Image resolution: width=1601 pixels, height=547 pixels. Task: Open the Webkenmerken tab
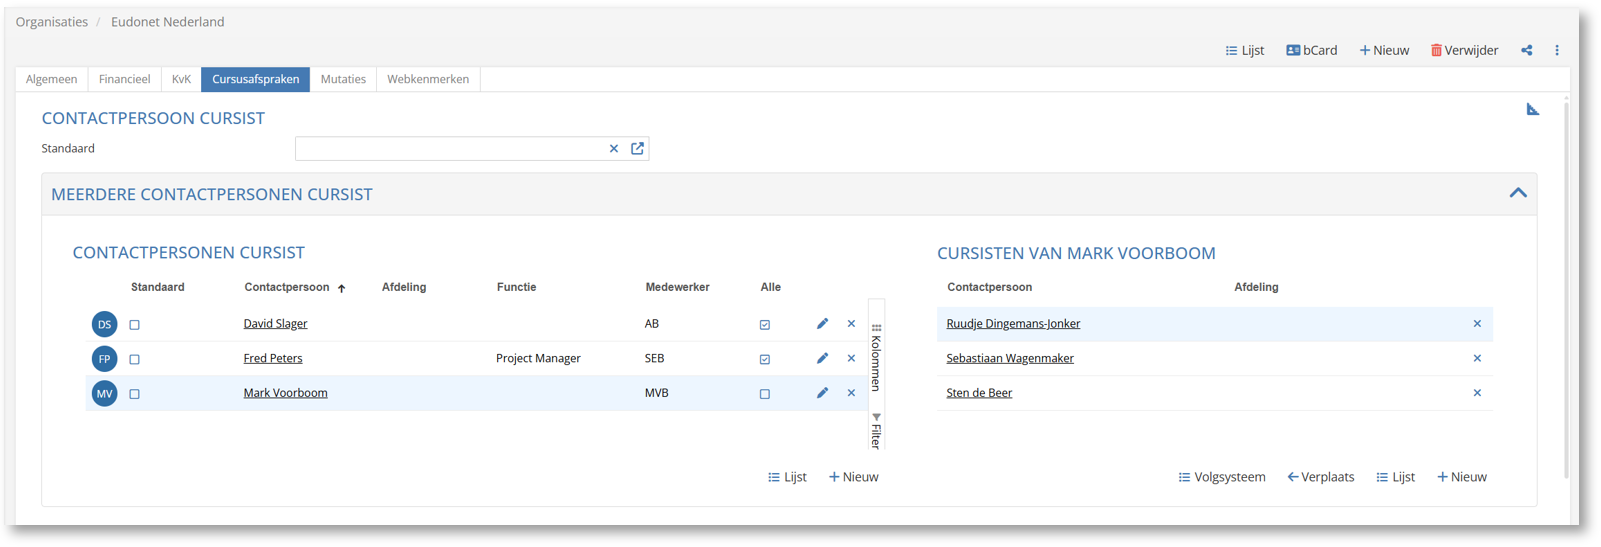pyautogui.click(x=428, y=79)
